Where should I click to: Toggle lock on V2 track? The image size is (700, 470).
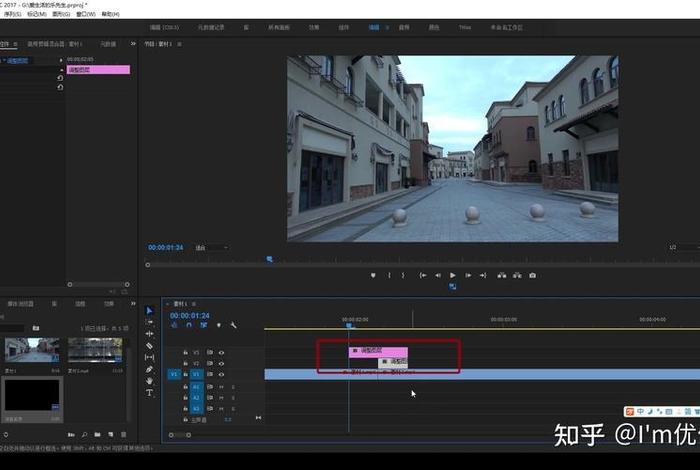pos(185,363)
